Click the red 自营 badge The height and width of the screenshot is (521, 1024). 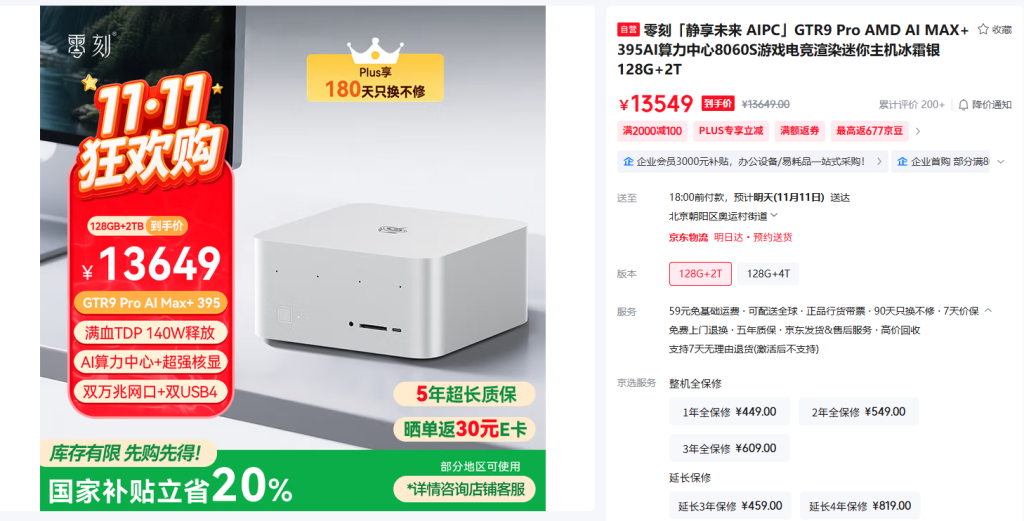[x=628, y=29]
